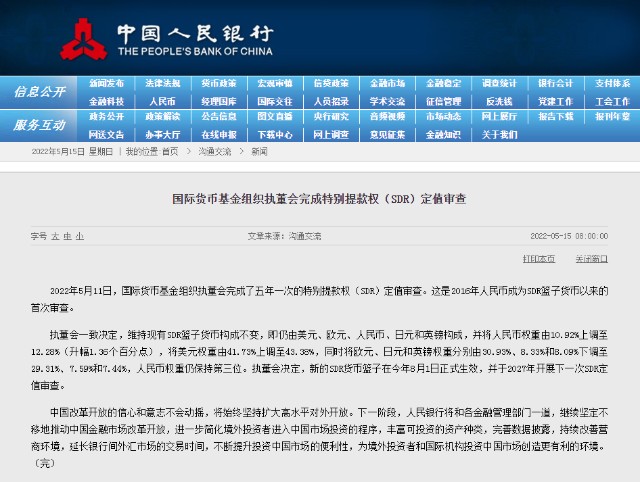Click the closing （完） marker
Screen dimensions: 640x482
click(43, 463)
